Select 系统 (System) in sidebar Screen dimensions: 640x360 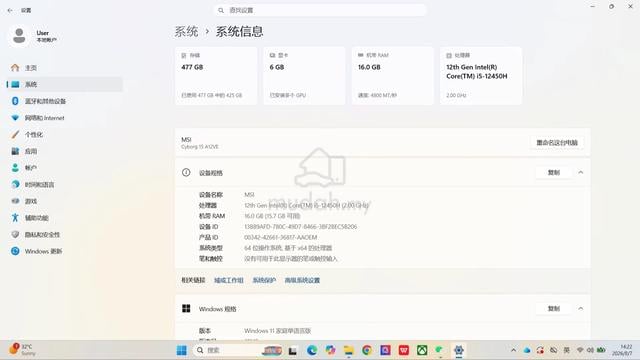(64, 84)
